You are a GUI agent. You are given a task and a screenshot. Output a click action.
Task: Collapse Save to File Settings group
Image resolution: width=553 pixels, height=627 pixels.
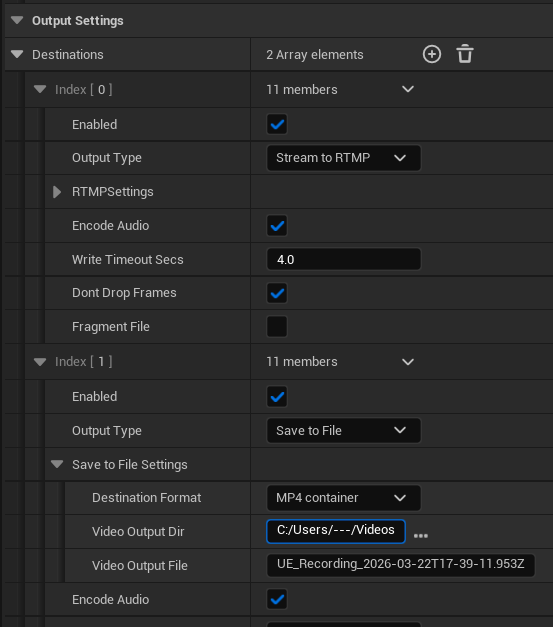[57, 464]
